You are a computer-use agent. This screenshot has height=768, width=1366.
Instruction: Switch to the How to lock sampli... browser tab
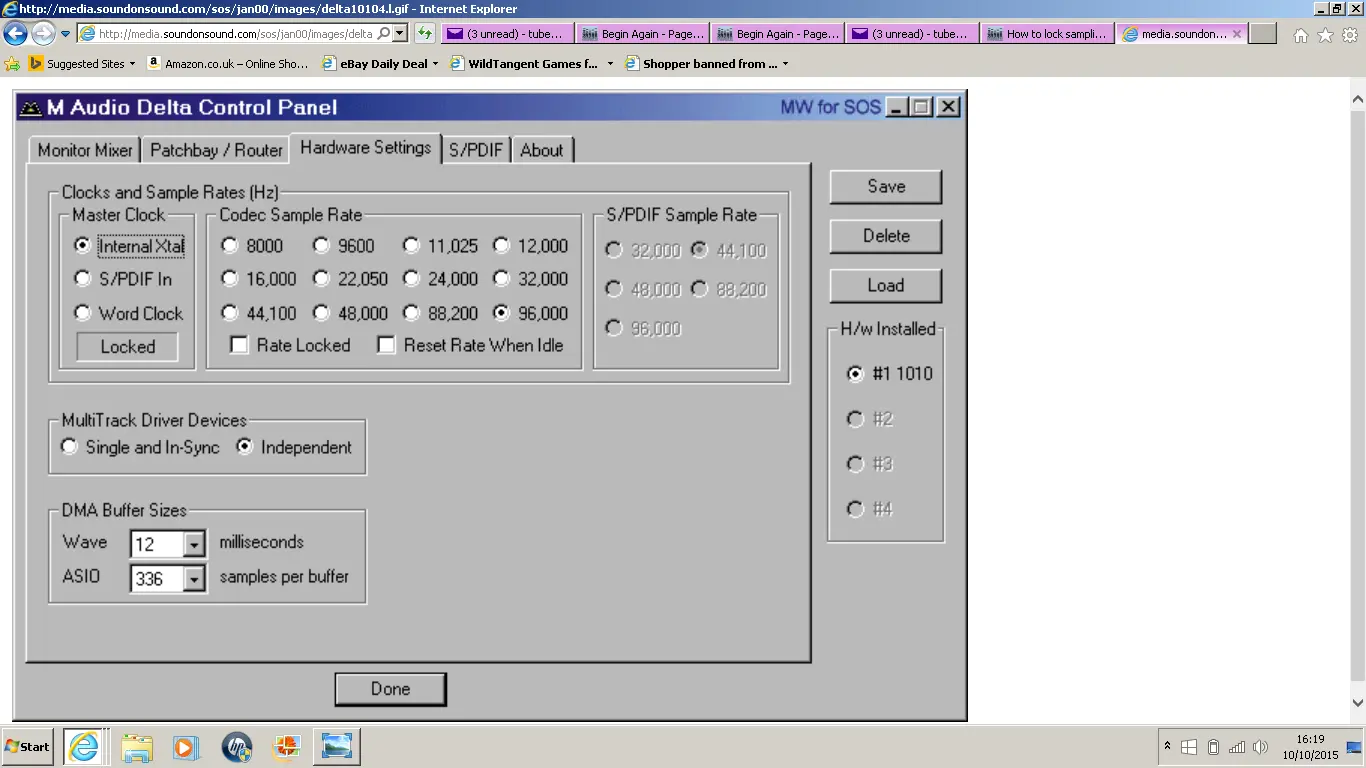(x=1048, y=33)
